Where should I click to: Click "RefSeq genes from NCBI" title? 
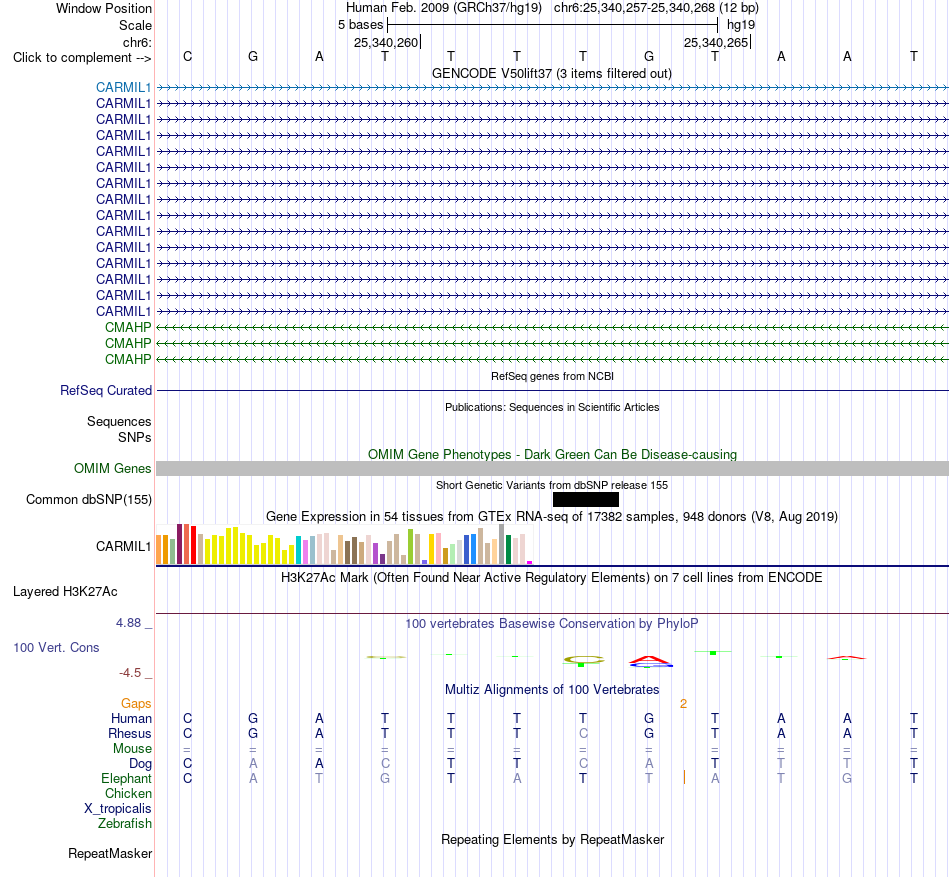coord(552,376)
